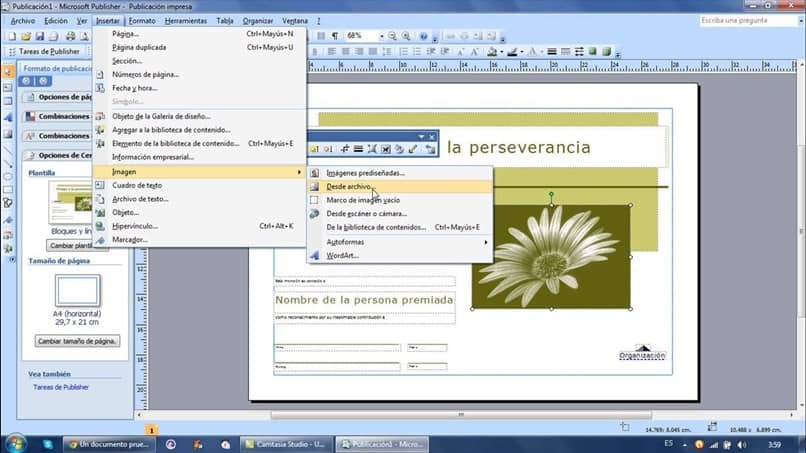The image size is (806, 453).
Task: Choose Hipervínculo... in Insertar menu
Action: [x=199, y=226]
